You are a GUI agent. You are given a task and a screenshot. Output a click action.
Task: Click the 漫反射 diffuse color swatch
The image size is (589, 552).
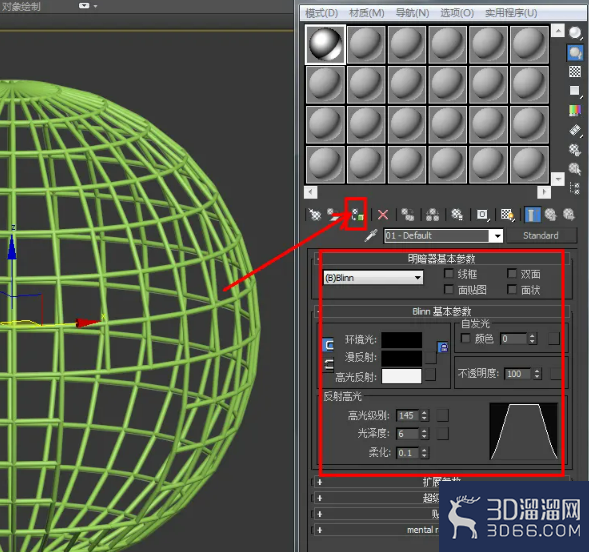(x=402, y=358)
